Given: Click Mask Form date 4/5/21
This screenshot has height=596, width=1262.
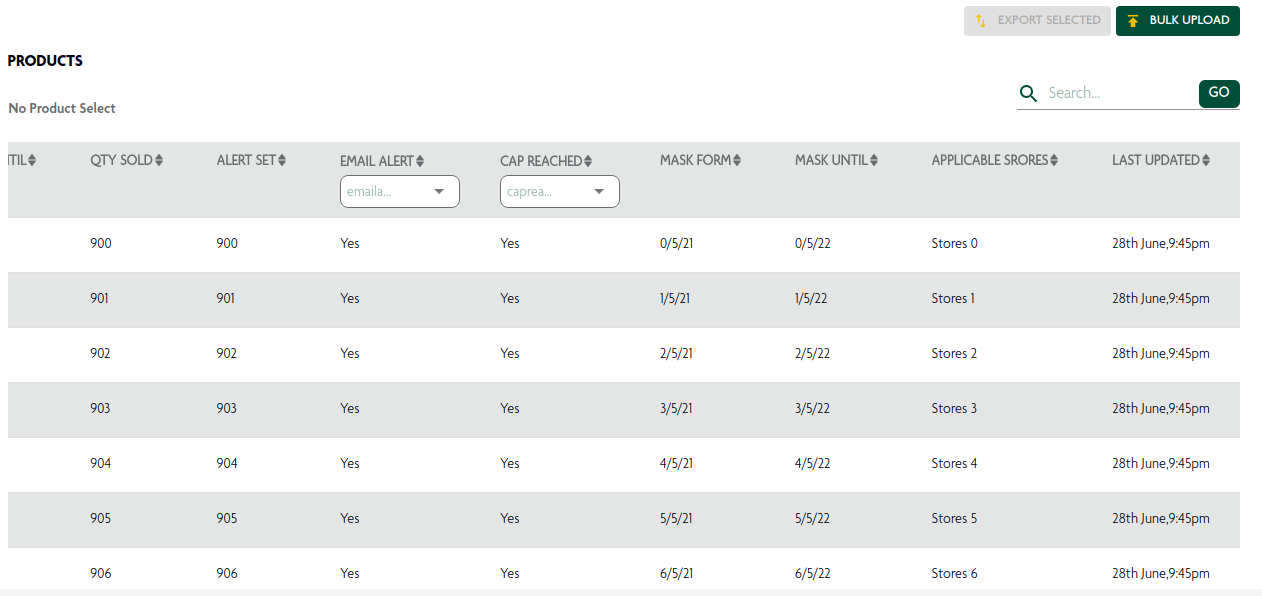Looking at the screenshot, I should click(x=675, y=463).
